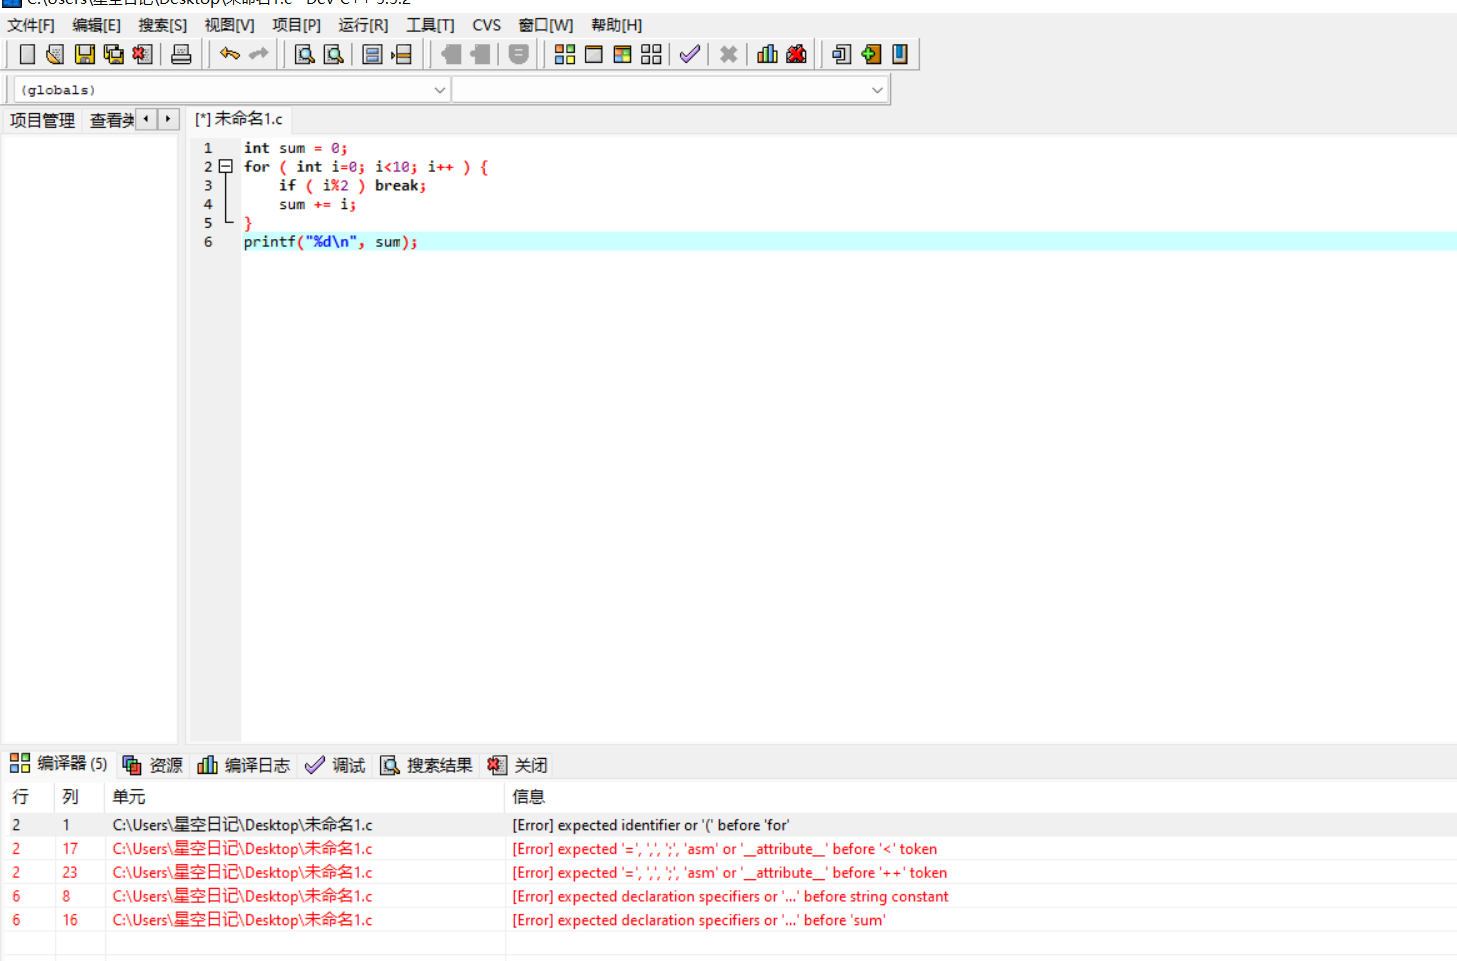Click the 信息 column header
The width and height of the screenshot is (1457, 961).
point(980,797)
